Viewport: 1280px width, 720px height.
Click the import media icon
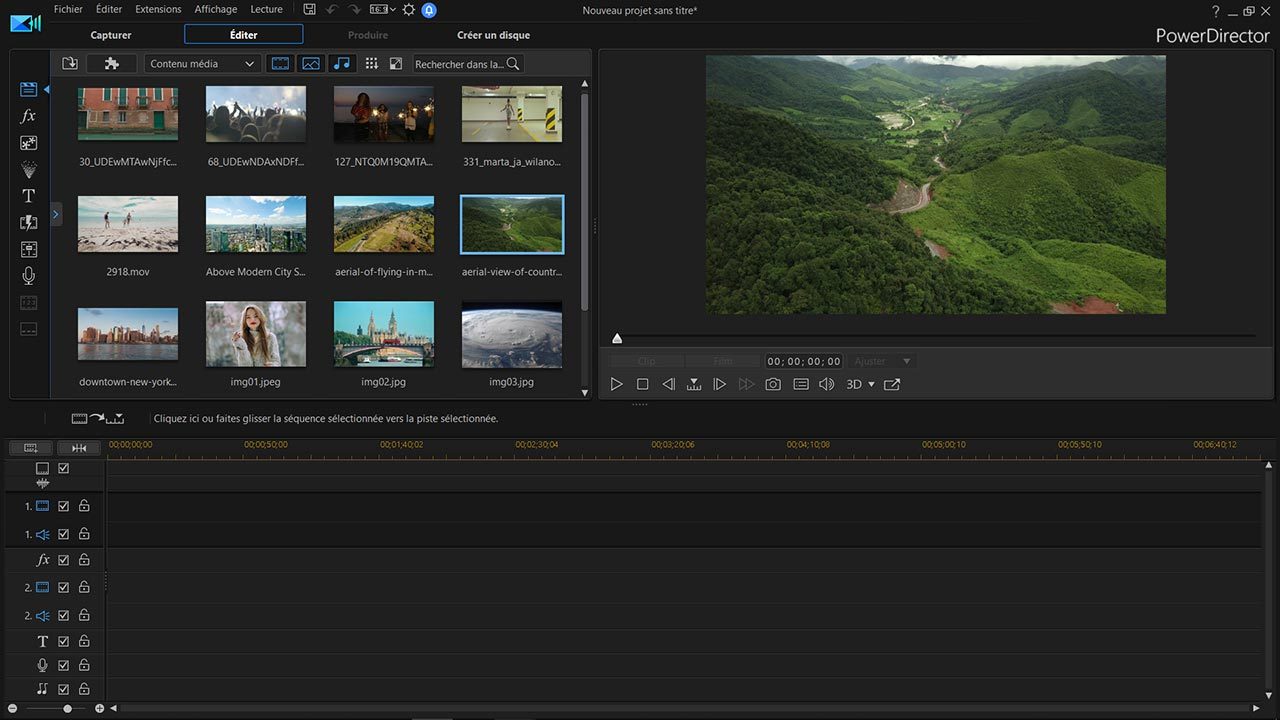click(x=69, y=63)
